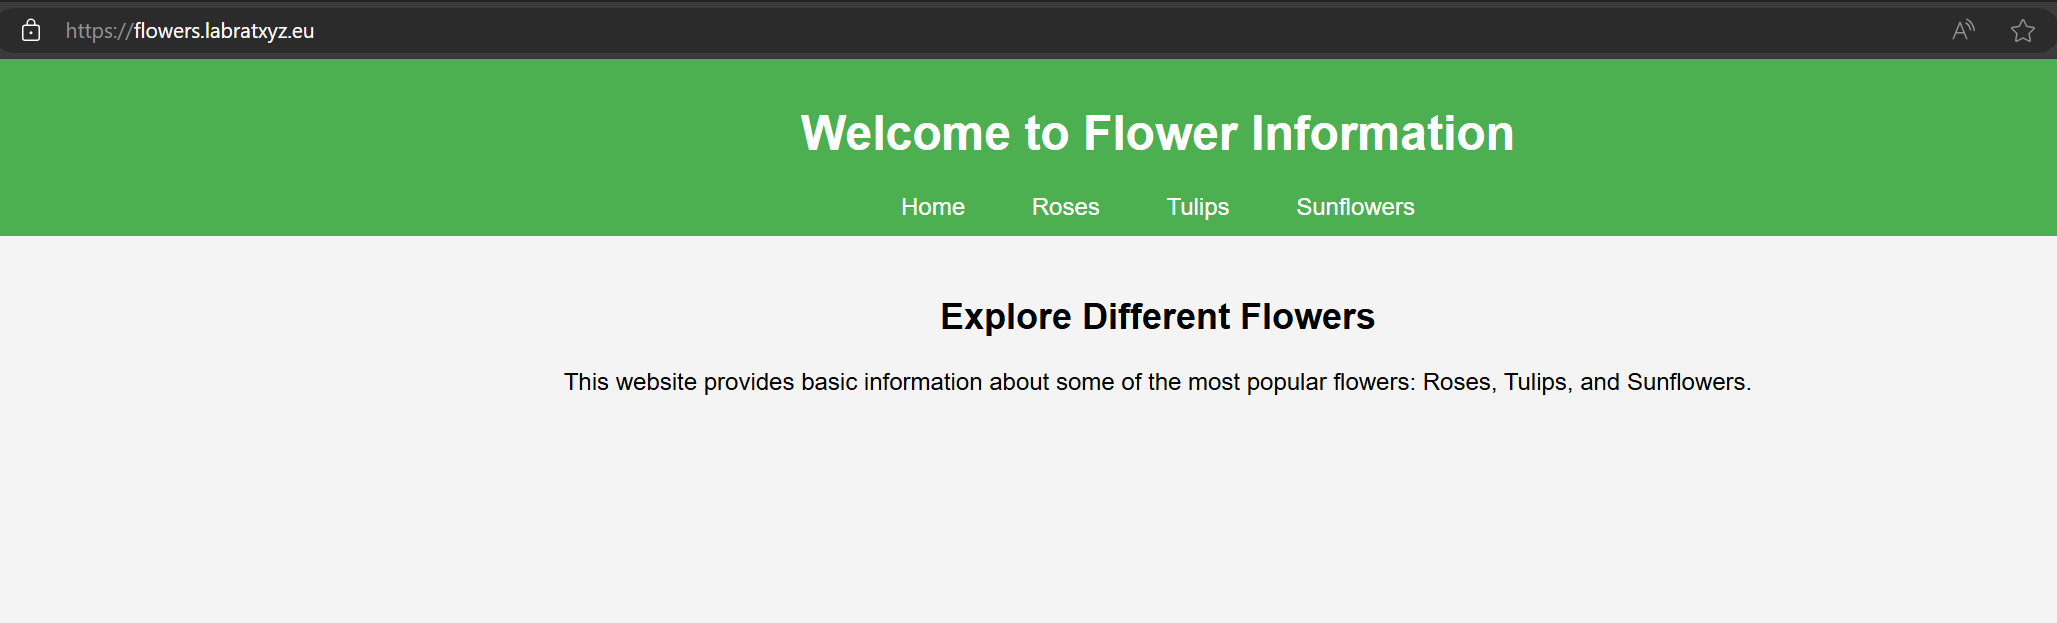Click the Explore Different Flowers heading
The width and height of the screenshot is (2057, 623).
click(1157, 317)
